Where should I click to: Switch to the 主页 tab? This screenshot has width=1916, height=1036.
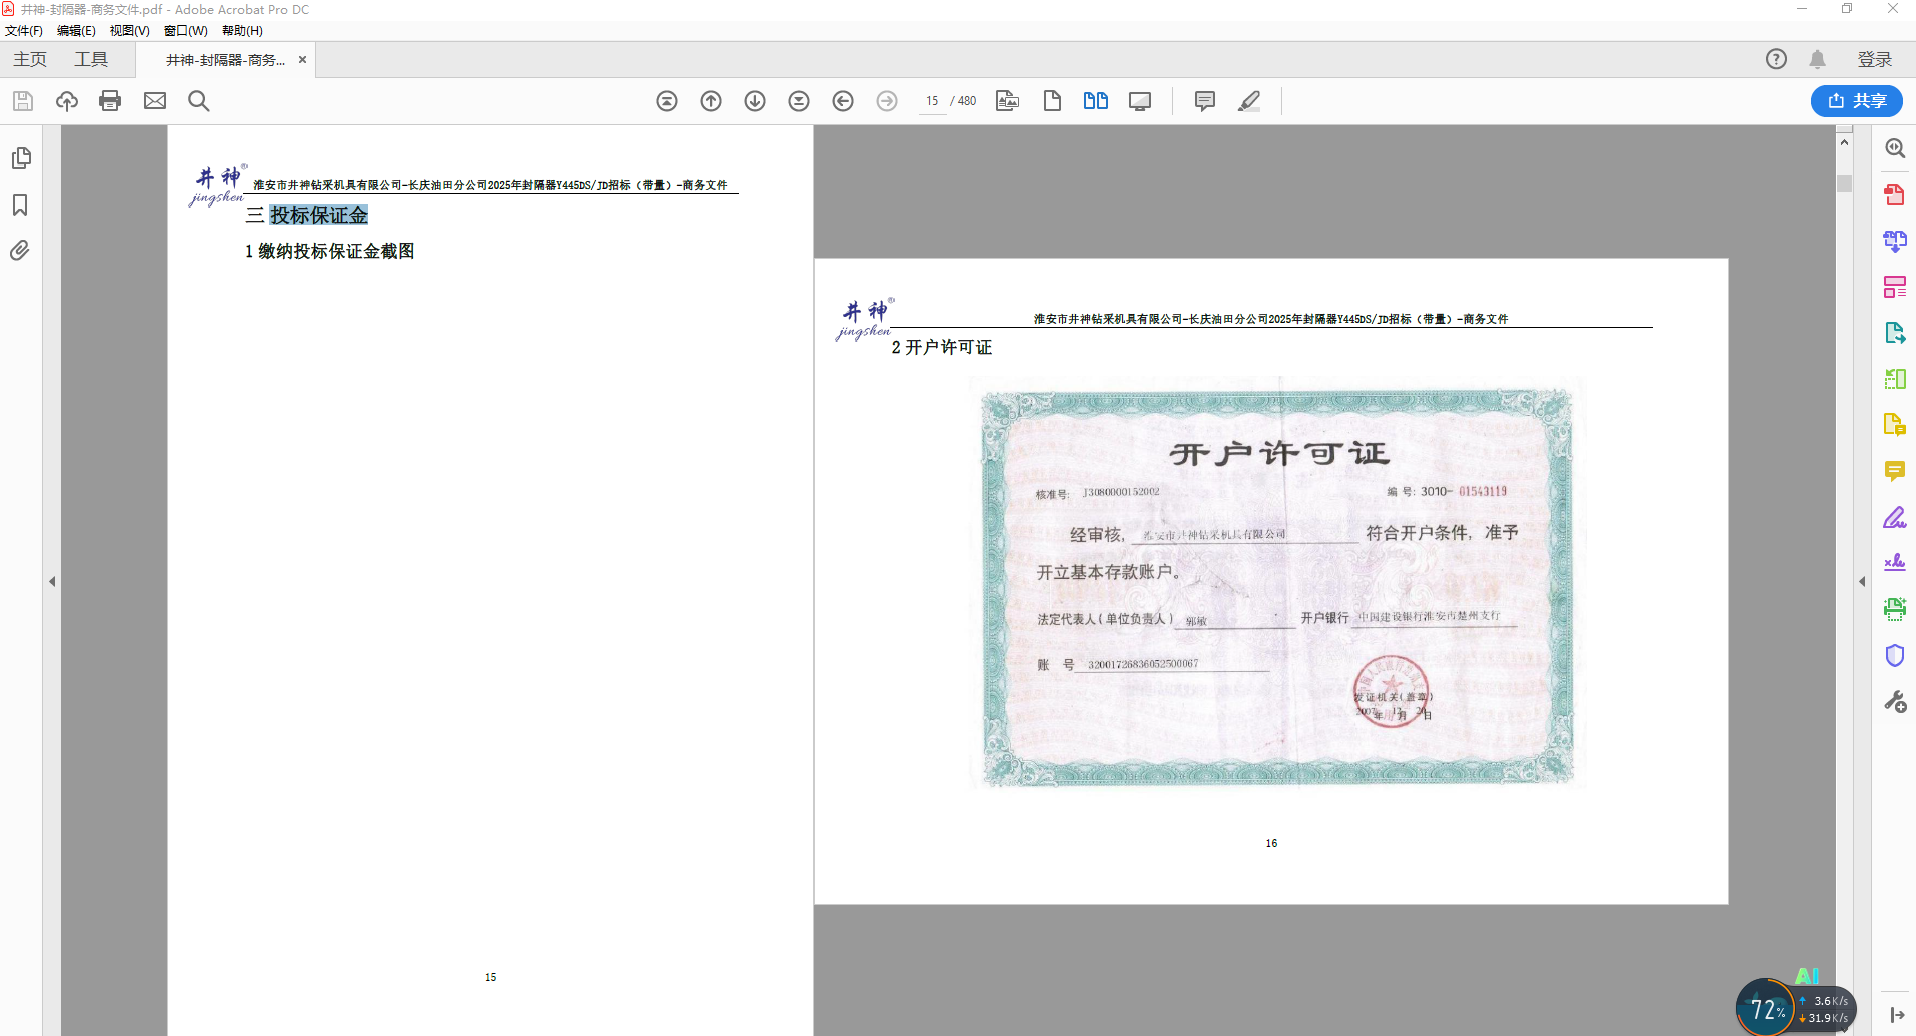(30, 60)
